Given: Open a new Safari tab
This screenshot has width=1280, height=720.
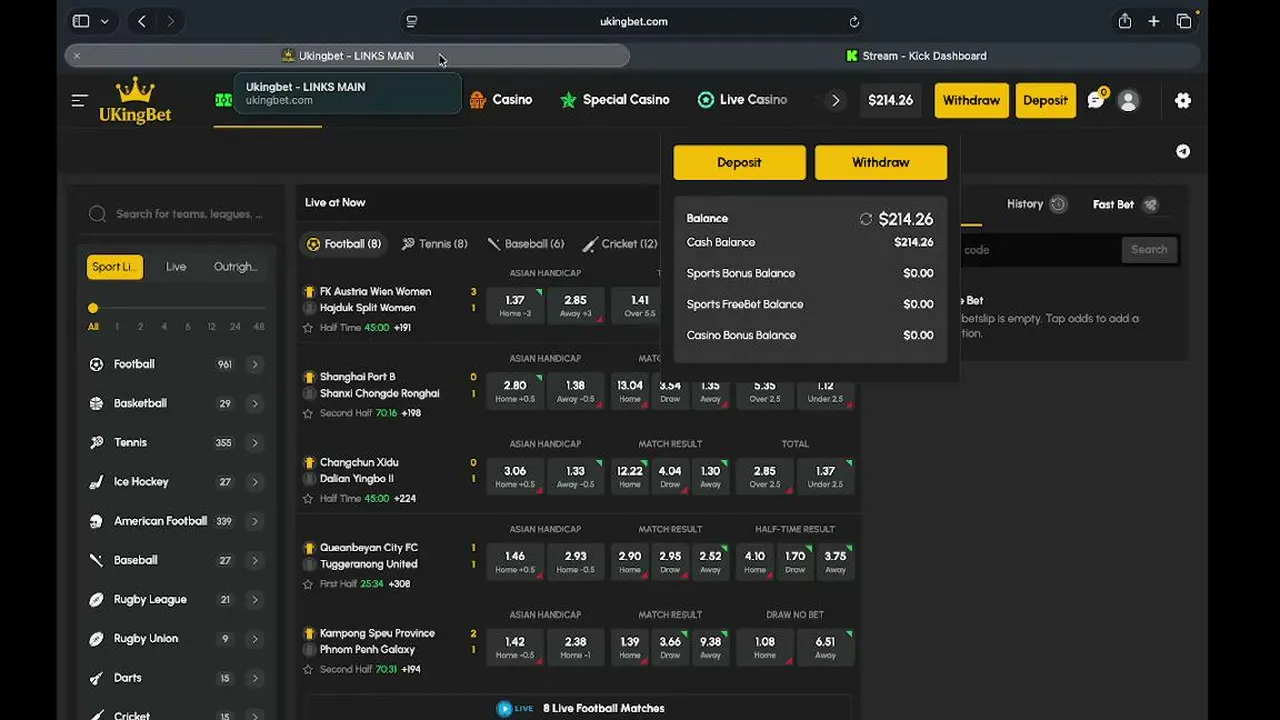Looking at the screenshot, I should (1154, 21).
